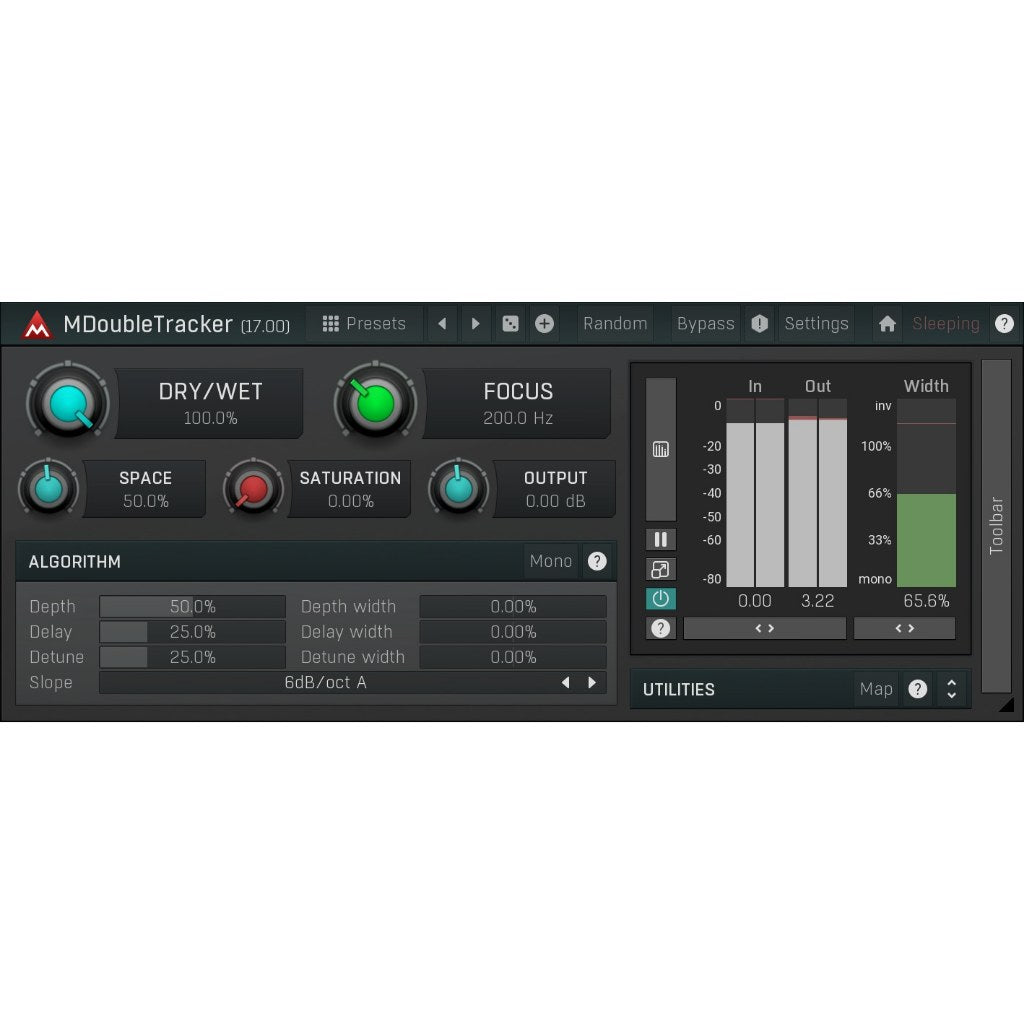Open the exclamation warning panel icon
Viewport: 1024px width, 1024px height.
coord(758,323)
